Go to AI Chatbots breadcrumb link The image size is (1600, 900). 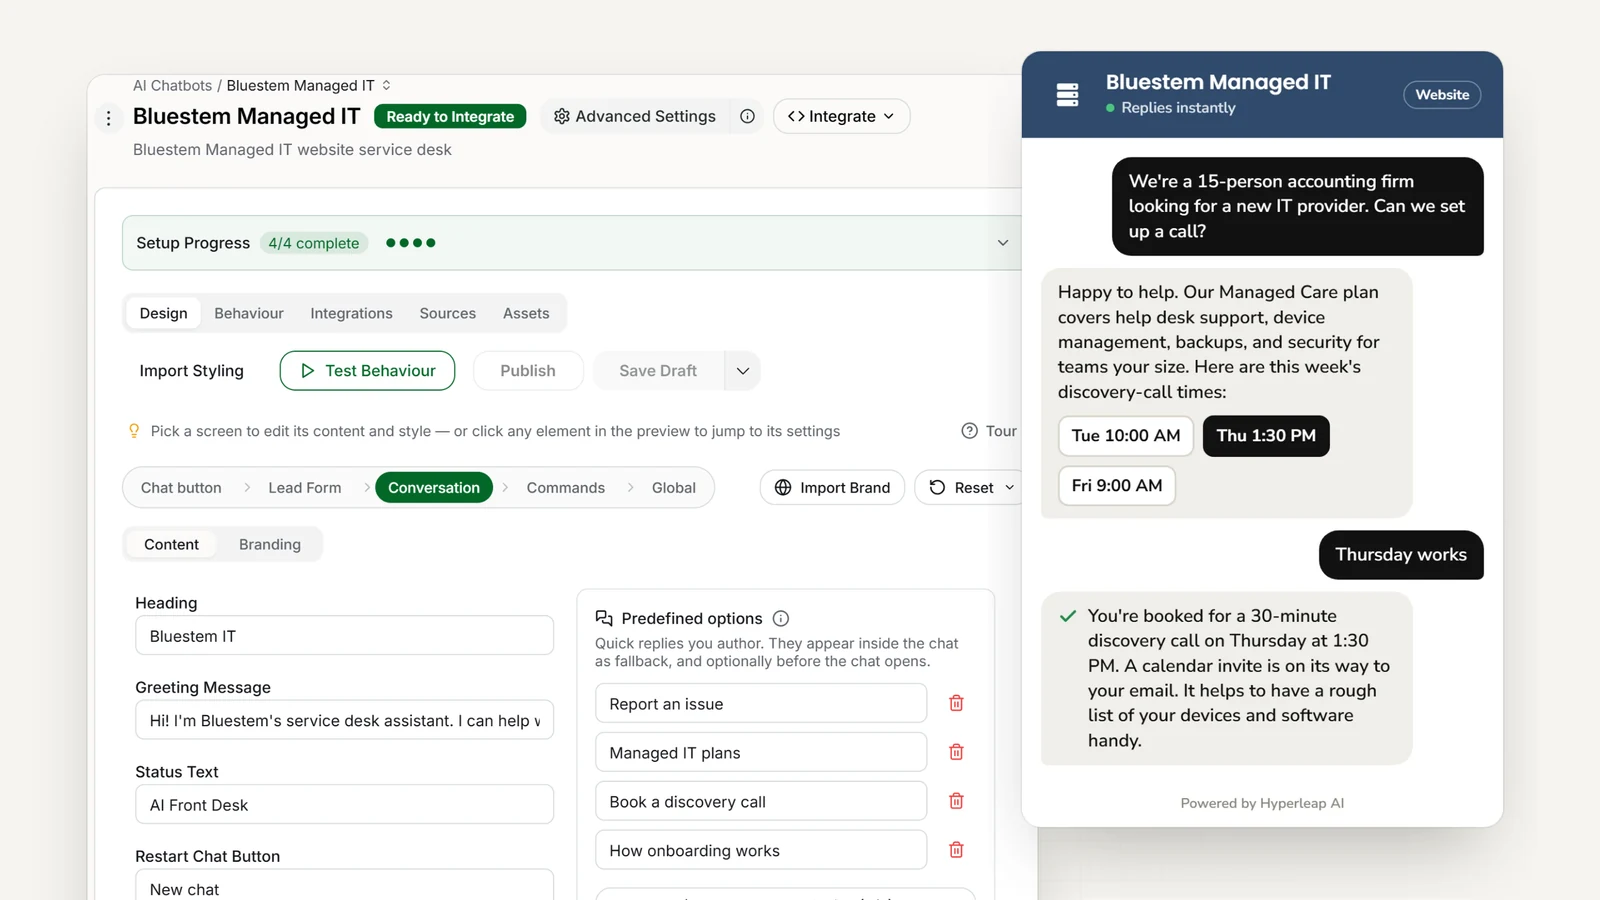172,86
